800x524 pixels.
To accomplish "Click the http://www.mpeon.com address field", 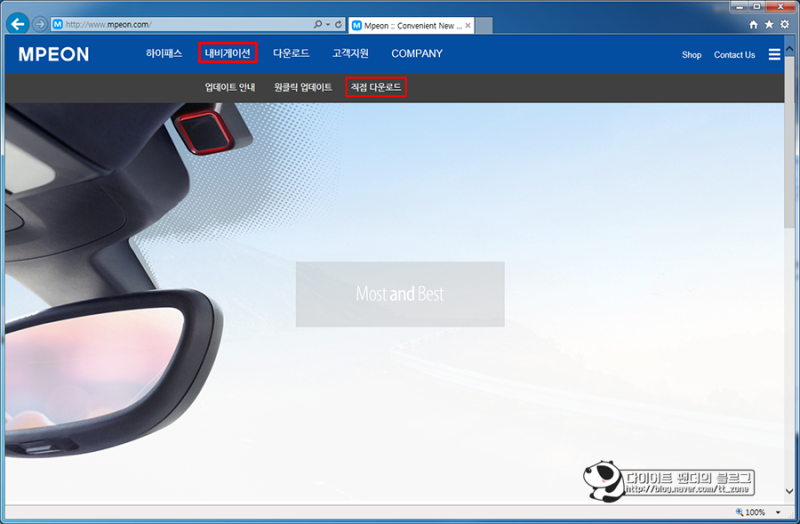I will click(182, 24).
